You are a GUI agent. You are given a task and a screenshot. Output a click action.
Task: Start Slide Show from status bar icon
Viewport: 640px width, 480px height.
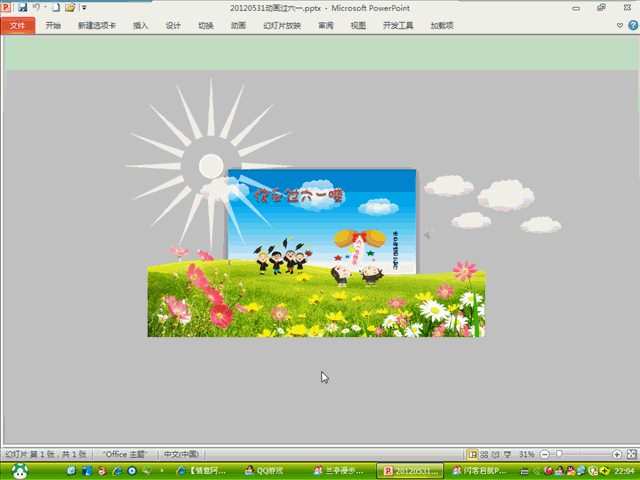[507, 454]
